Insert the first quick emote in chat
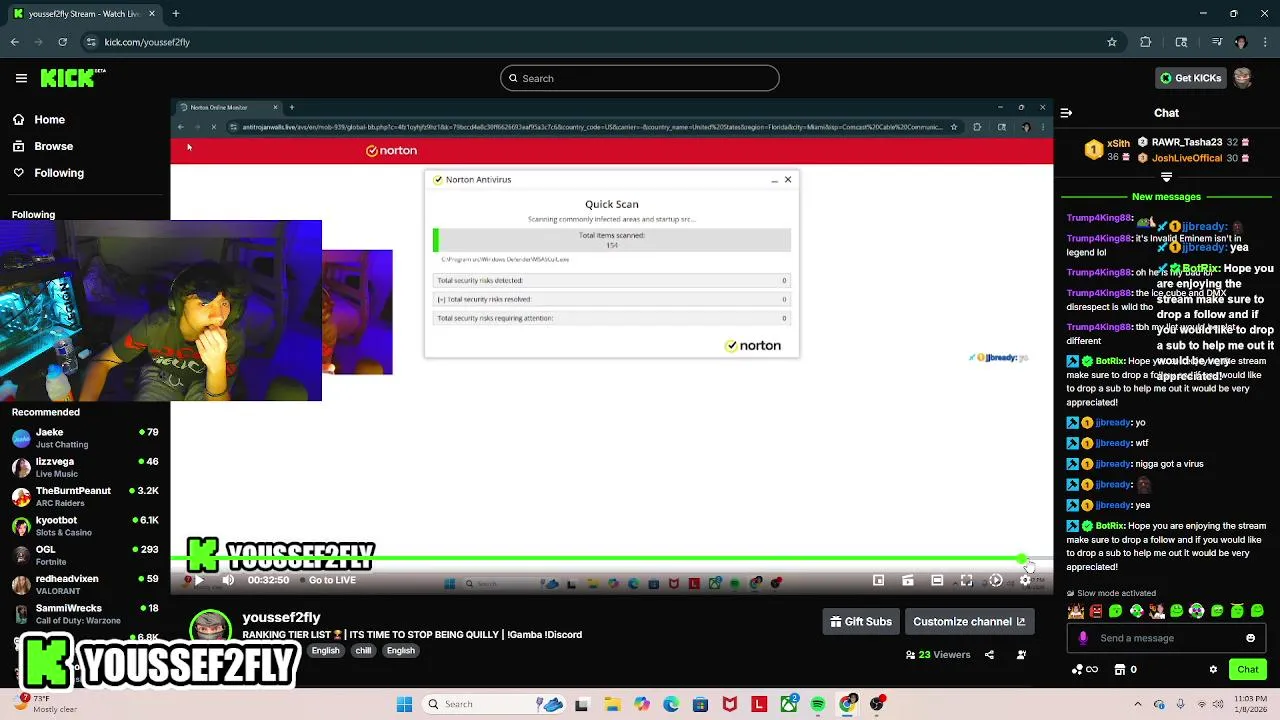This screenshot has width=1280, height=720. point(1076,611)
